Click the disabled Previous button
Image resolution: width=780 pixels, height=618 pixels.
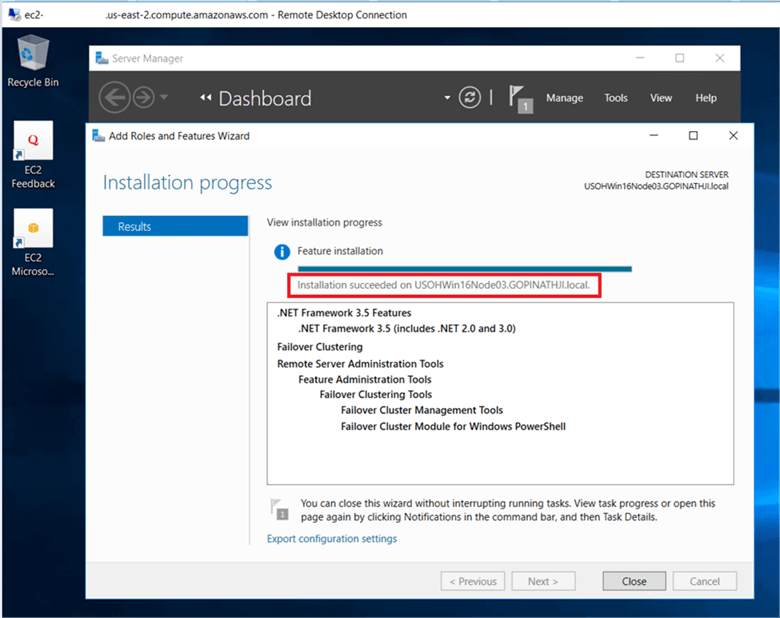click(x=473, y=581)
